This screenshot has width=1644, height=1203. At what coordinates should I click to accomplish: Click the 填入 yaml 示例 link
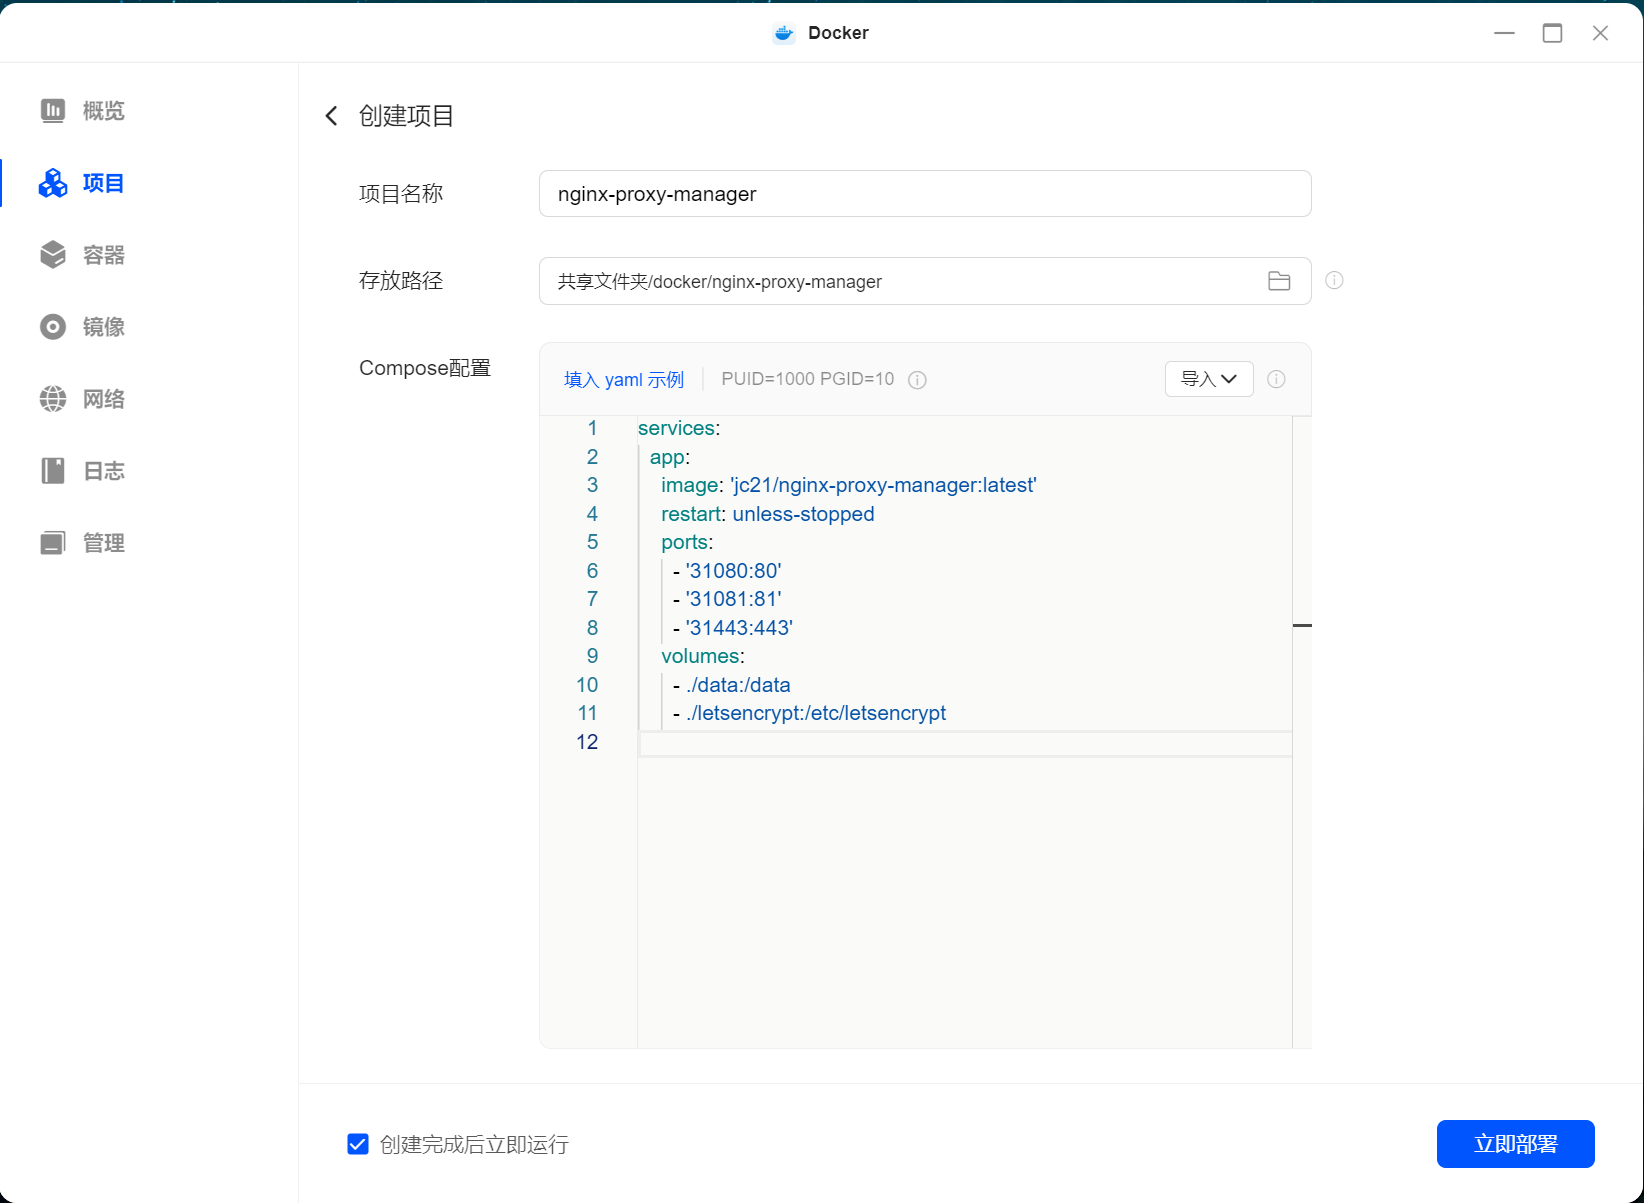coord(624,380)
